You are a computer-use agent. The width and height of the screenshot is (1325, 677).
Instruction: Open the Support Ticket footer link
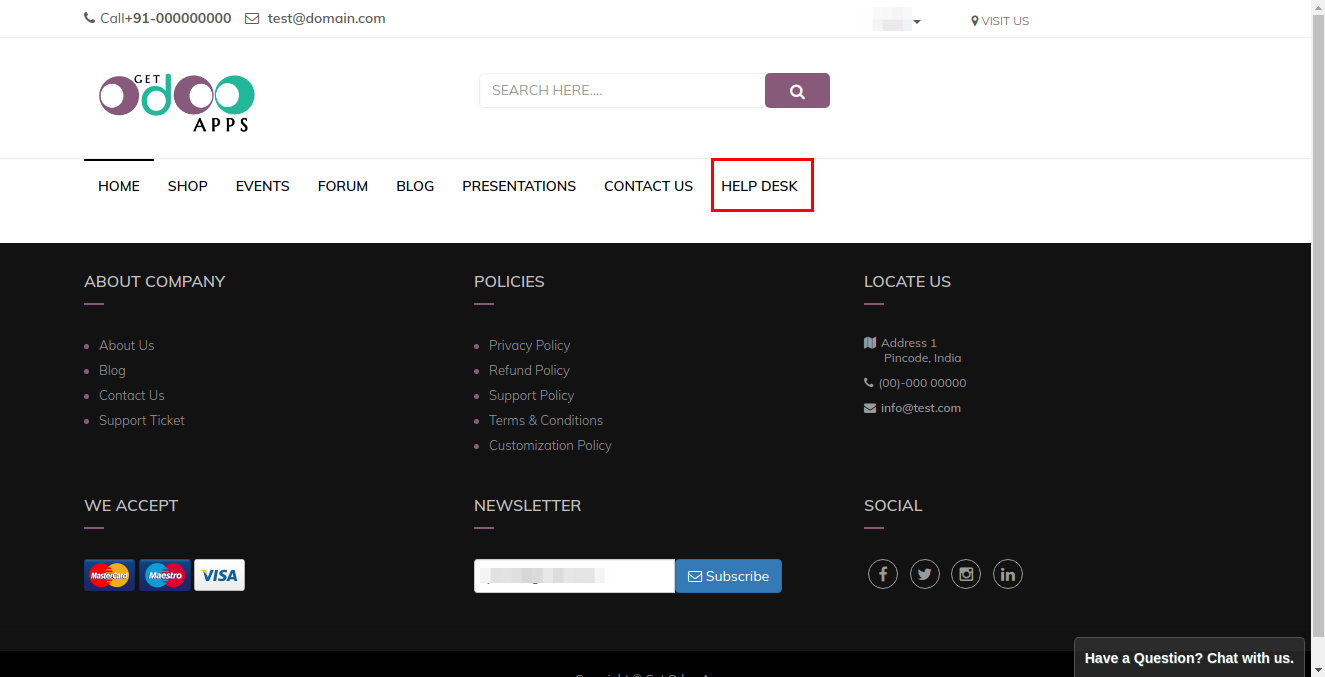click(x=142, y=420)
